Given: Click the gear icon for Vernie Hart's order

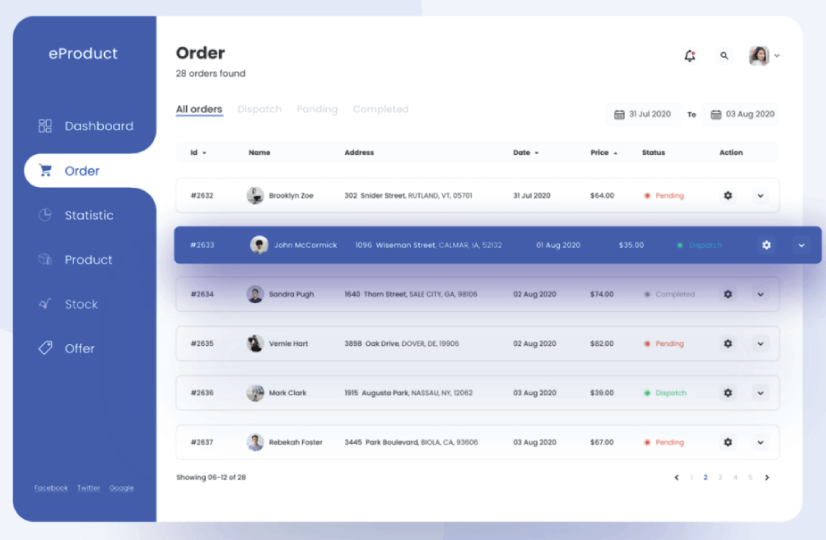Looking at the screenshot, I should pyautogui.click(x=728, y=344).
